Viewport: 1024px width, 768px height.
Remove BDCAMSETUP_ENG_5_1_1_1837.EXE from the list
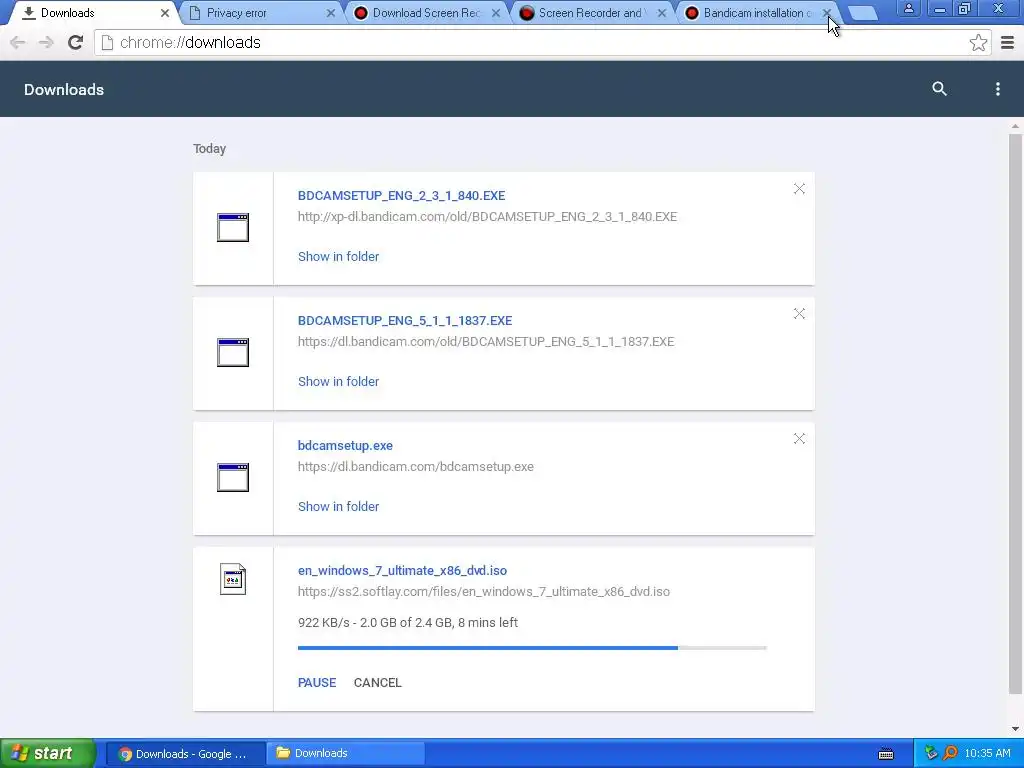pyautogui.click(x=799, y=313)
